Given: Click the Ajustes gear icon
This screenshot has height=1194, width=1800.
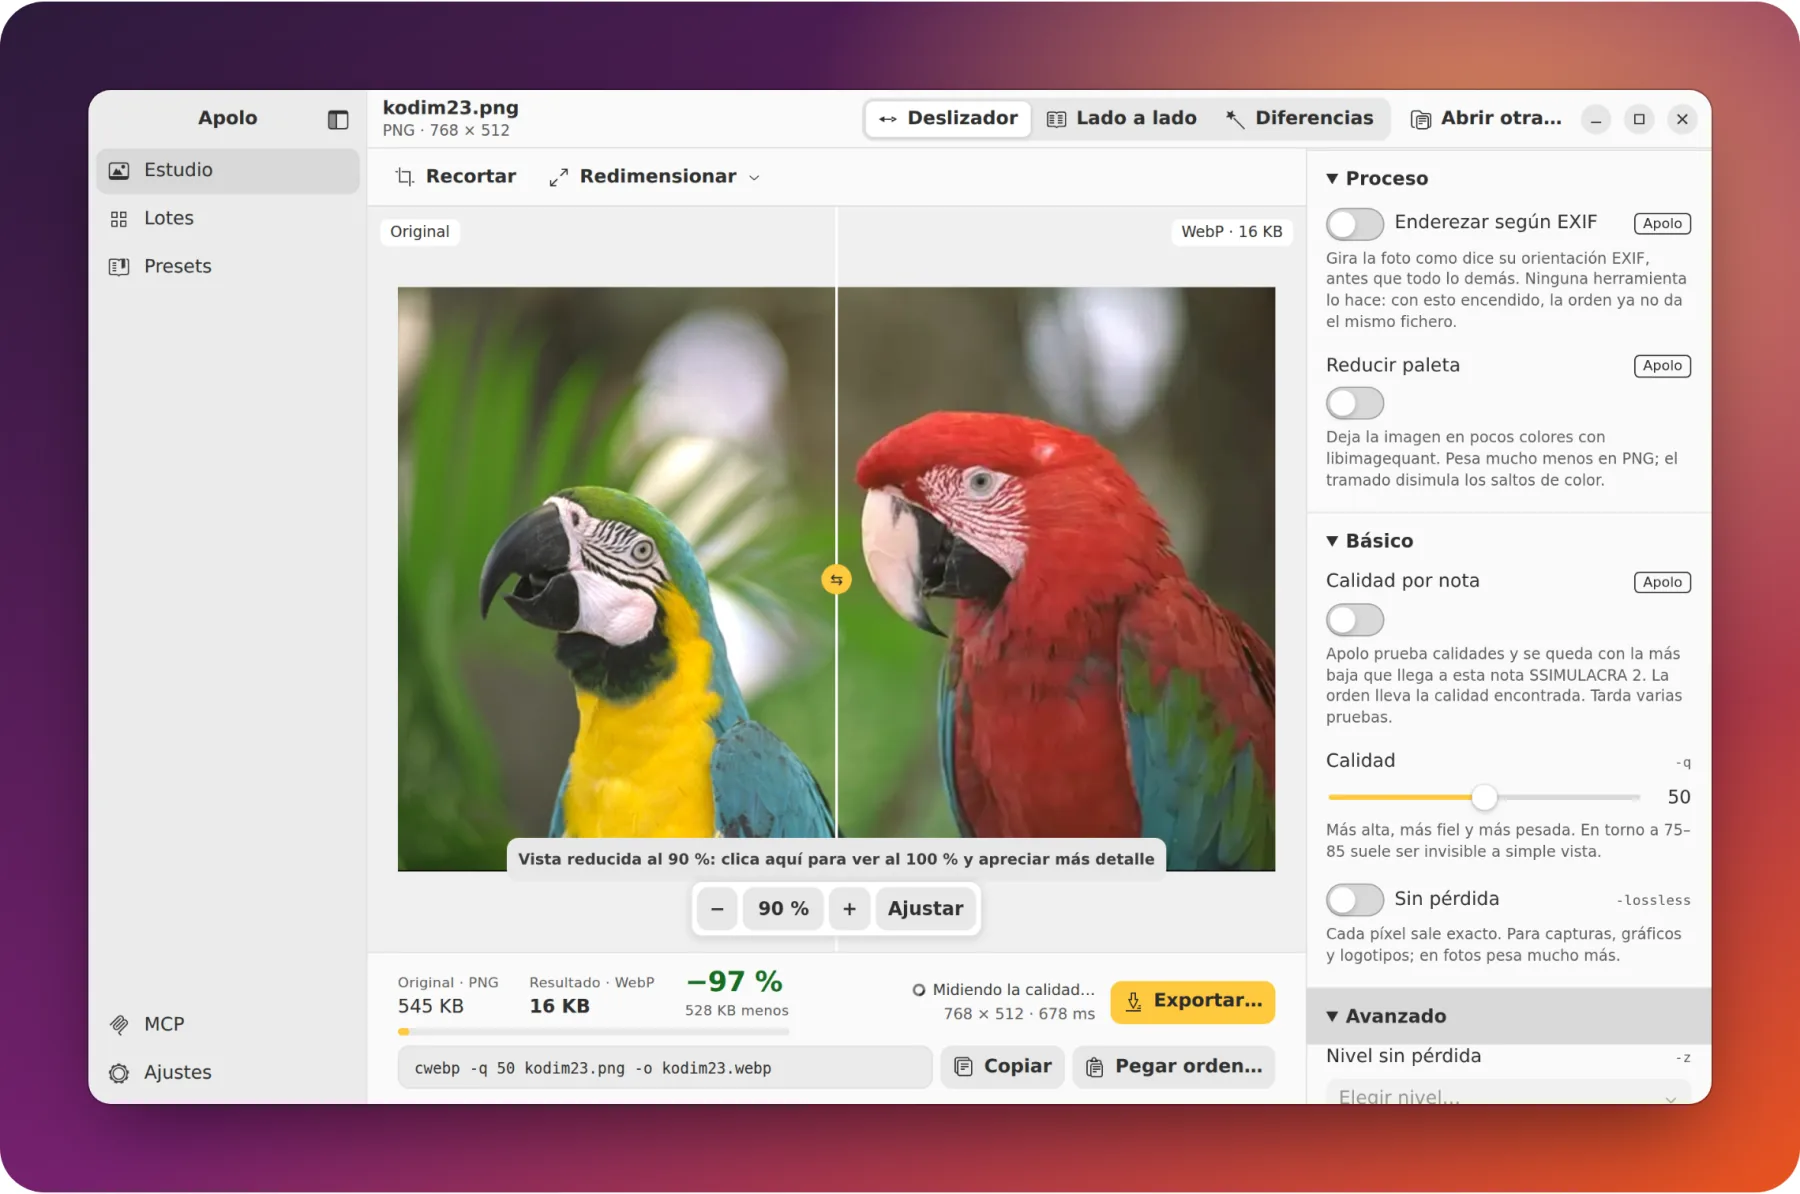Looking at the screenshot, I should (x=119, y=1073).
